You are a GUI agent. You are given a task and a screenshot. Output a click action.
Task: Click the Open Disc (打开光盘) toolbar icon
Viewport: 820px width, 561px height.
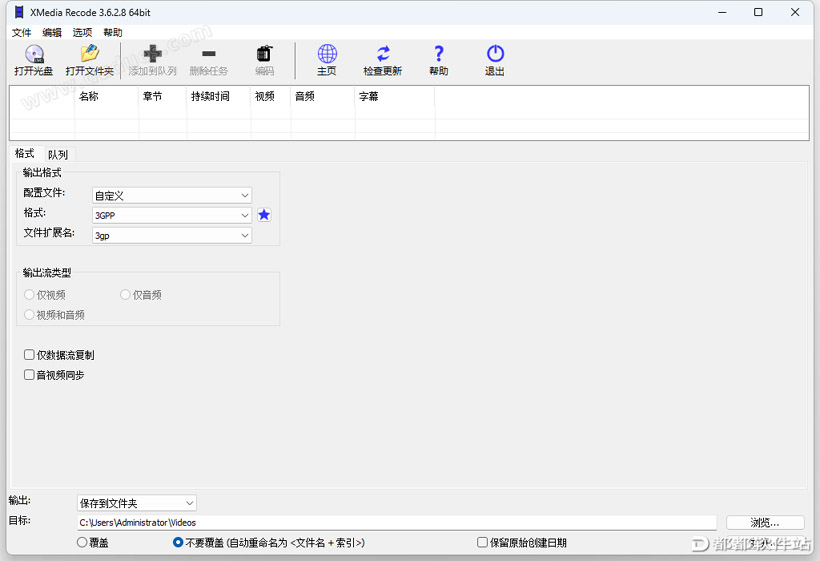pyautogui.click(x=34, y=54)
